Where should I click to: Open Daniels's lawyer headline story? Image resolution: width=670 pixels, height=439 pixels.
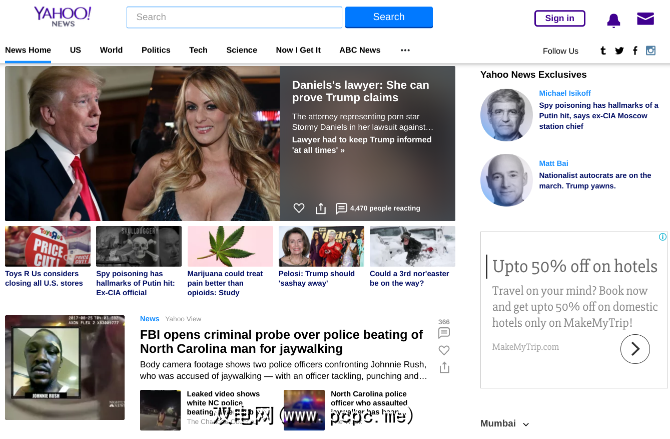[x=361, y=91]
